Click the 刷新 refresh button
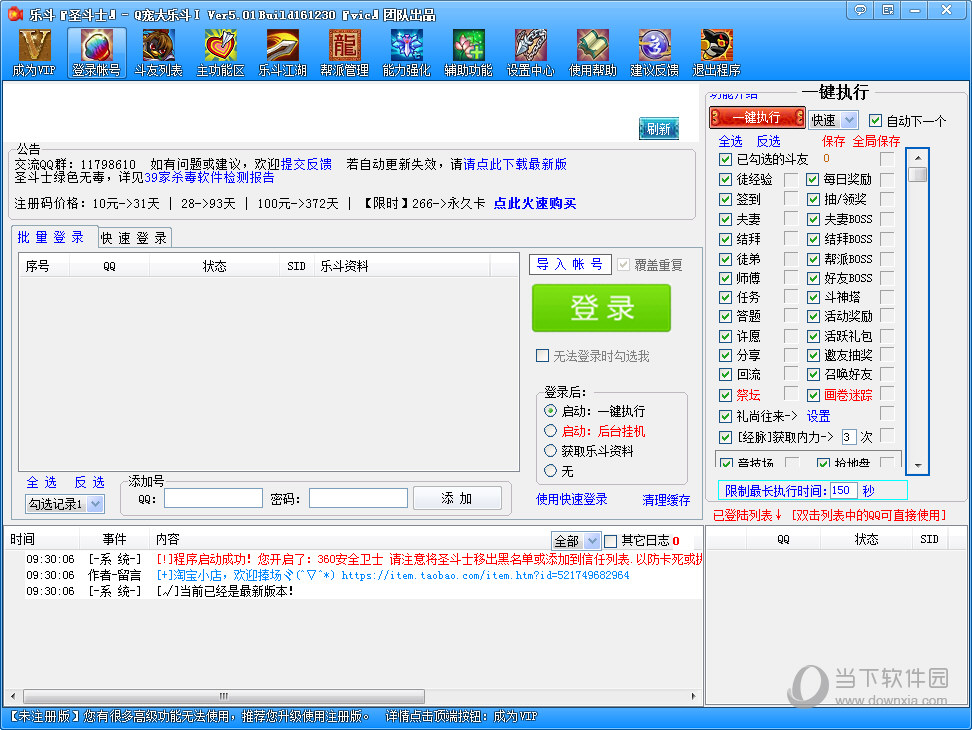Image resolution: width=972 pixels, height=730 pixels. click(x=659, y=129)
